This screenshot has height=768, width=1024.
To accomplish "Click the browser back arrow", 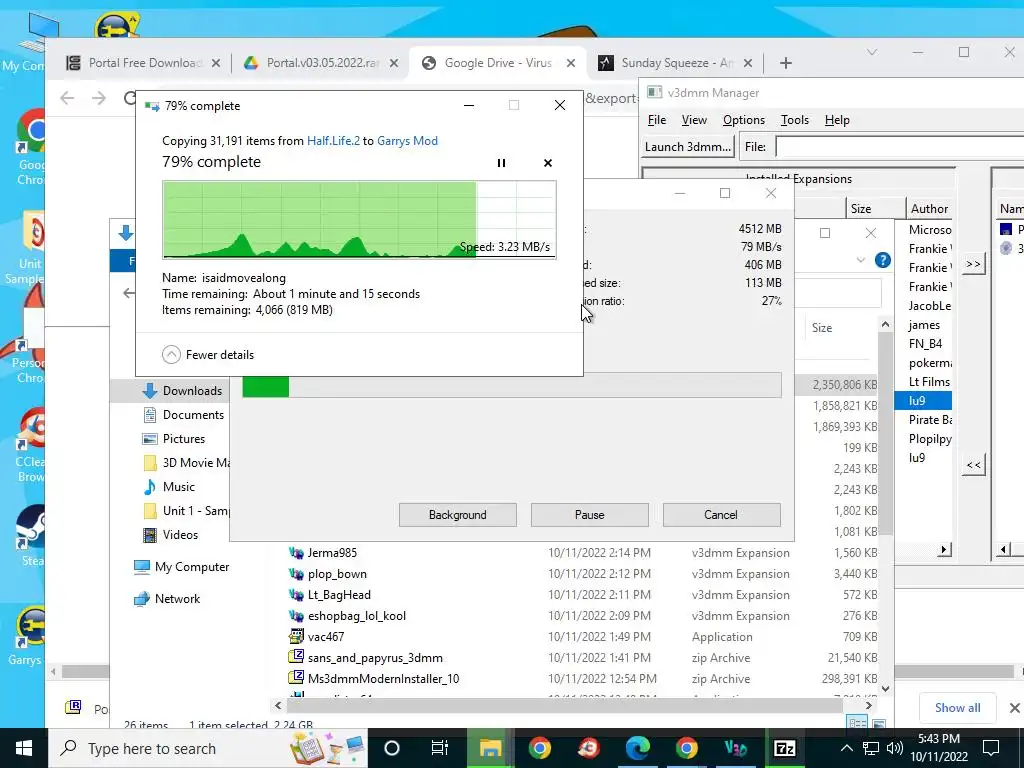I will coord(67,98).
